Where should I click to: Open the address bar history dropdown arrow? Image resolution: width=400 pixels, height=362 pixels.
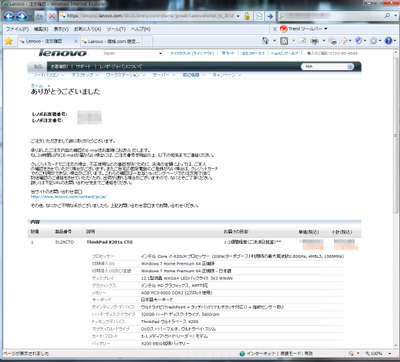(x=238, y=16)
